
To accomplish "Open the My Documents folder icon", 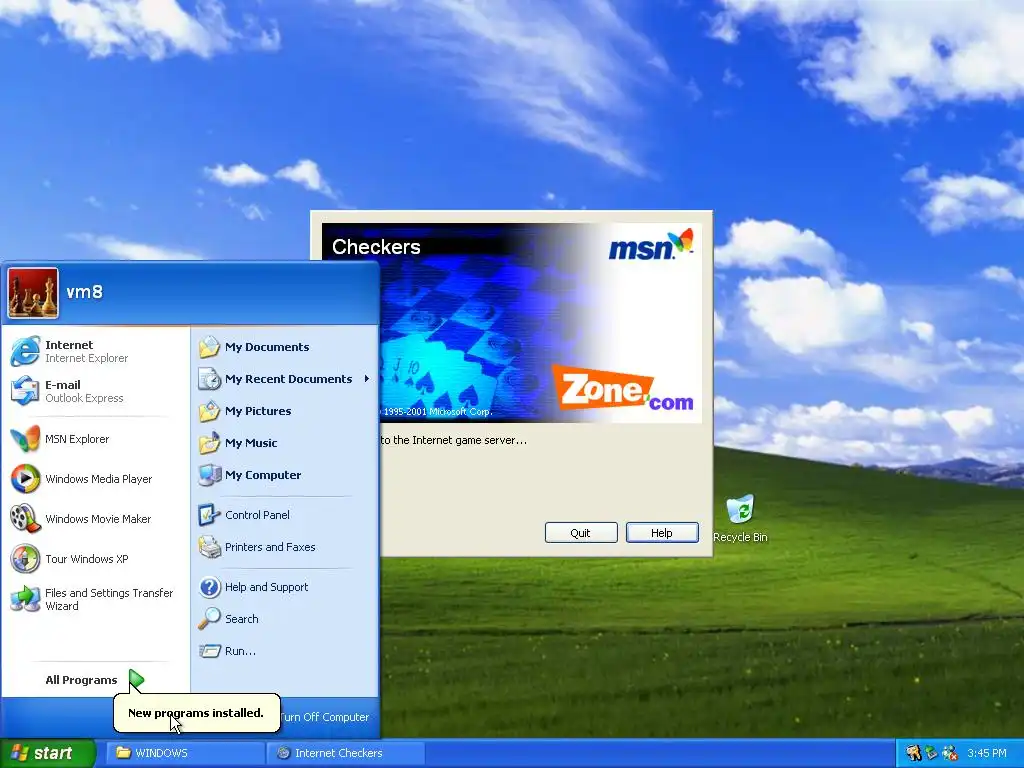I will 210,347.
